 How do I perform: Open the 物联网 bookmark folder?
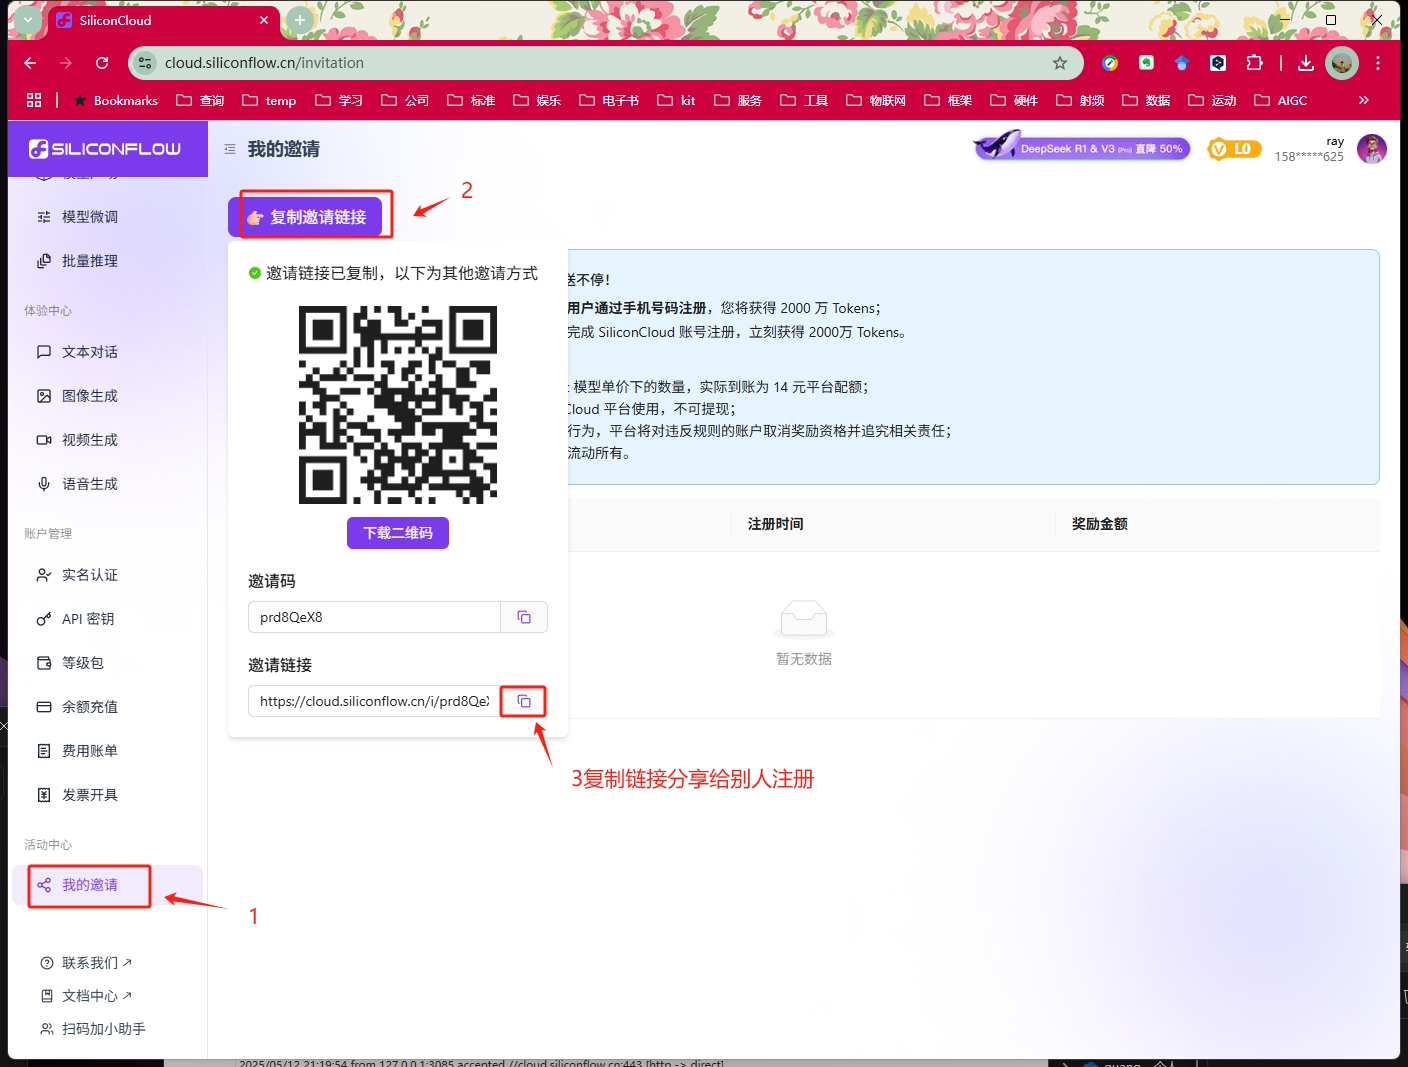[x=875, y=100]
